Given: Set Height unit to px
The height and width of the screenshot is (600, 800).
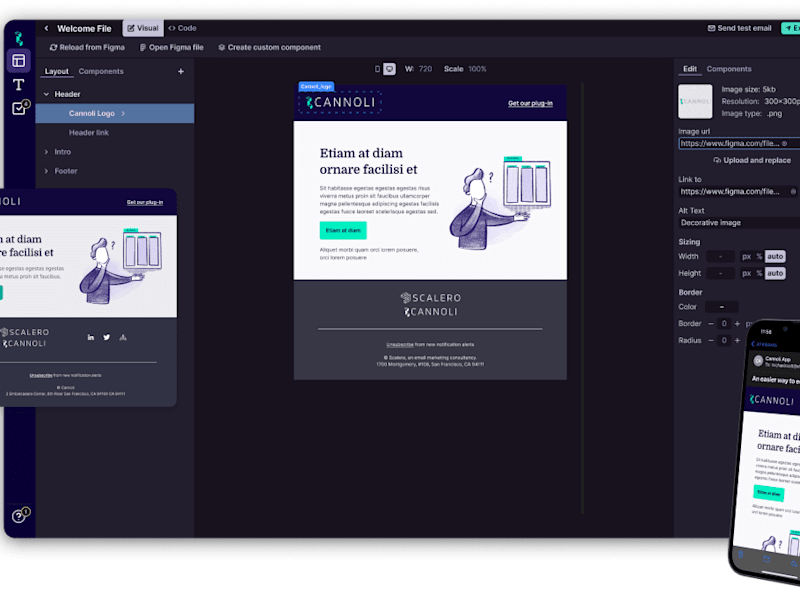Looking at the screenshot, I should click(746, 273).
